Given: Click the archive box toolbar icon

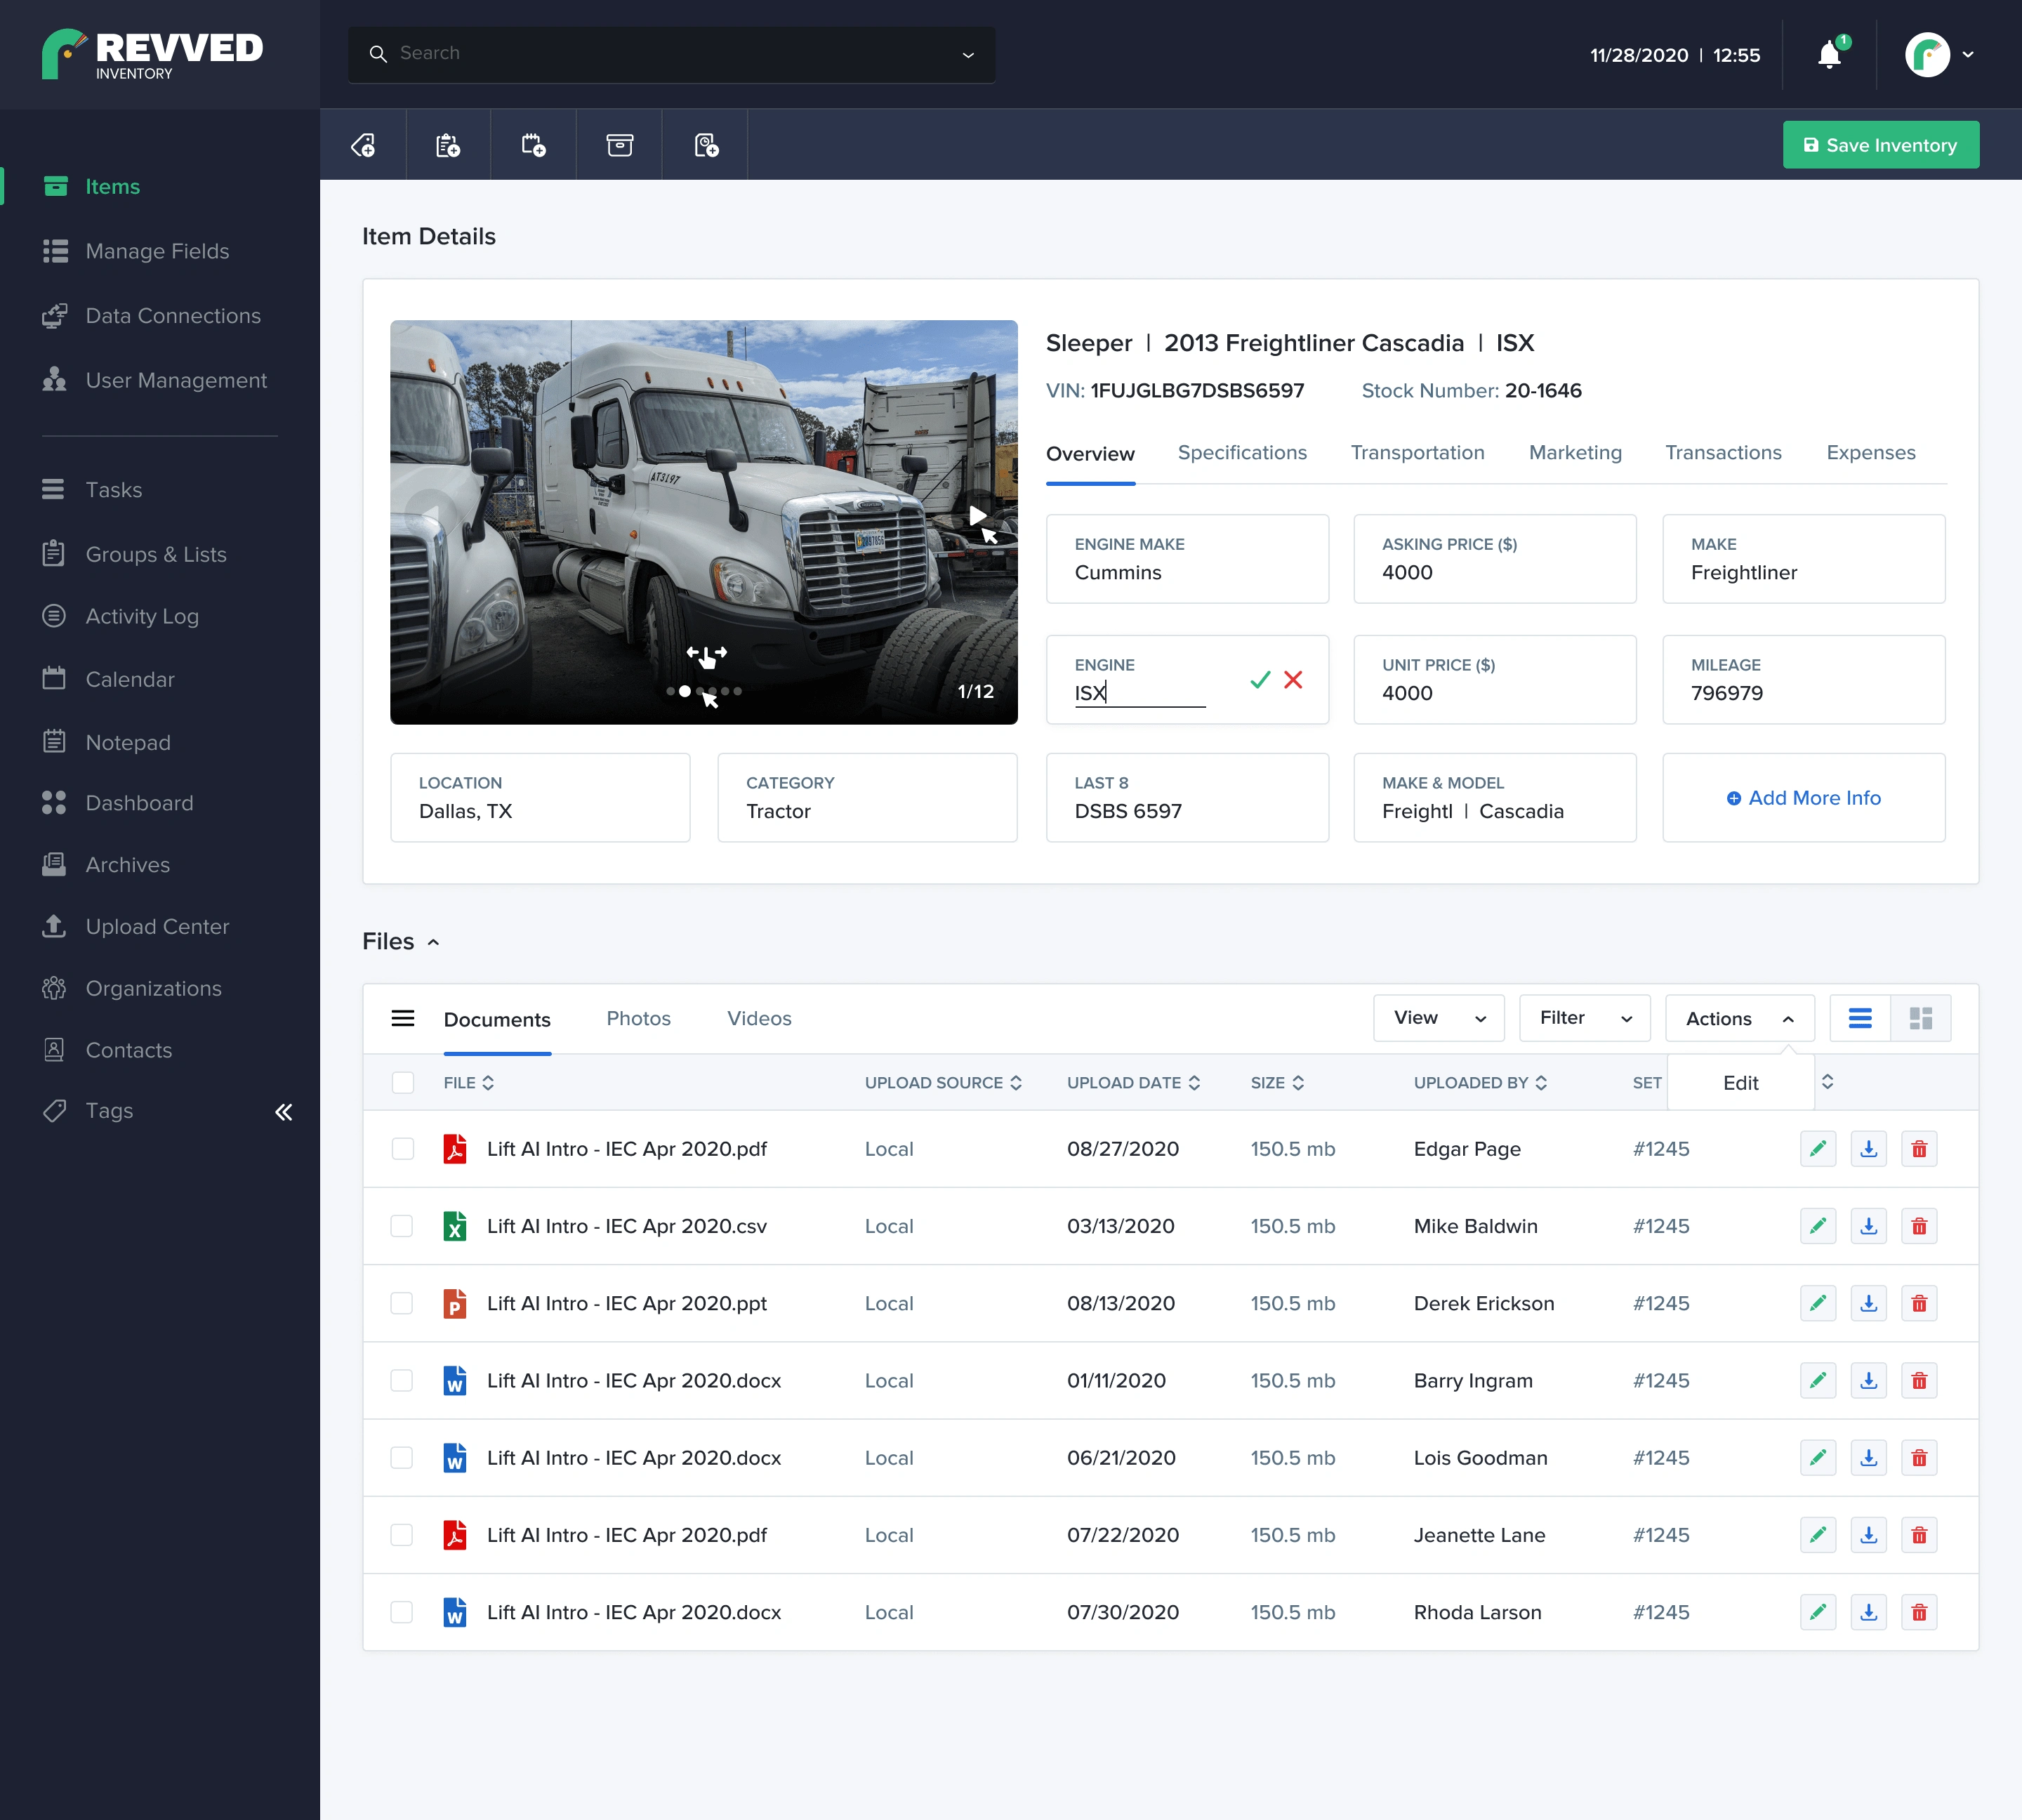Looking at the screenshot, I should 619,146.
